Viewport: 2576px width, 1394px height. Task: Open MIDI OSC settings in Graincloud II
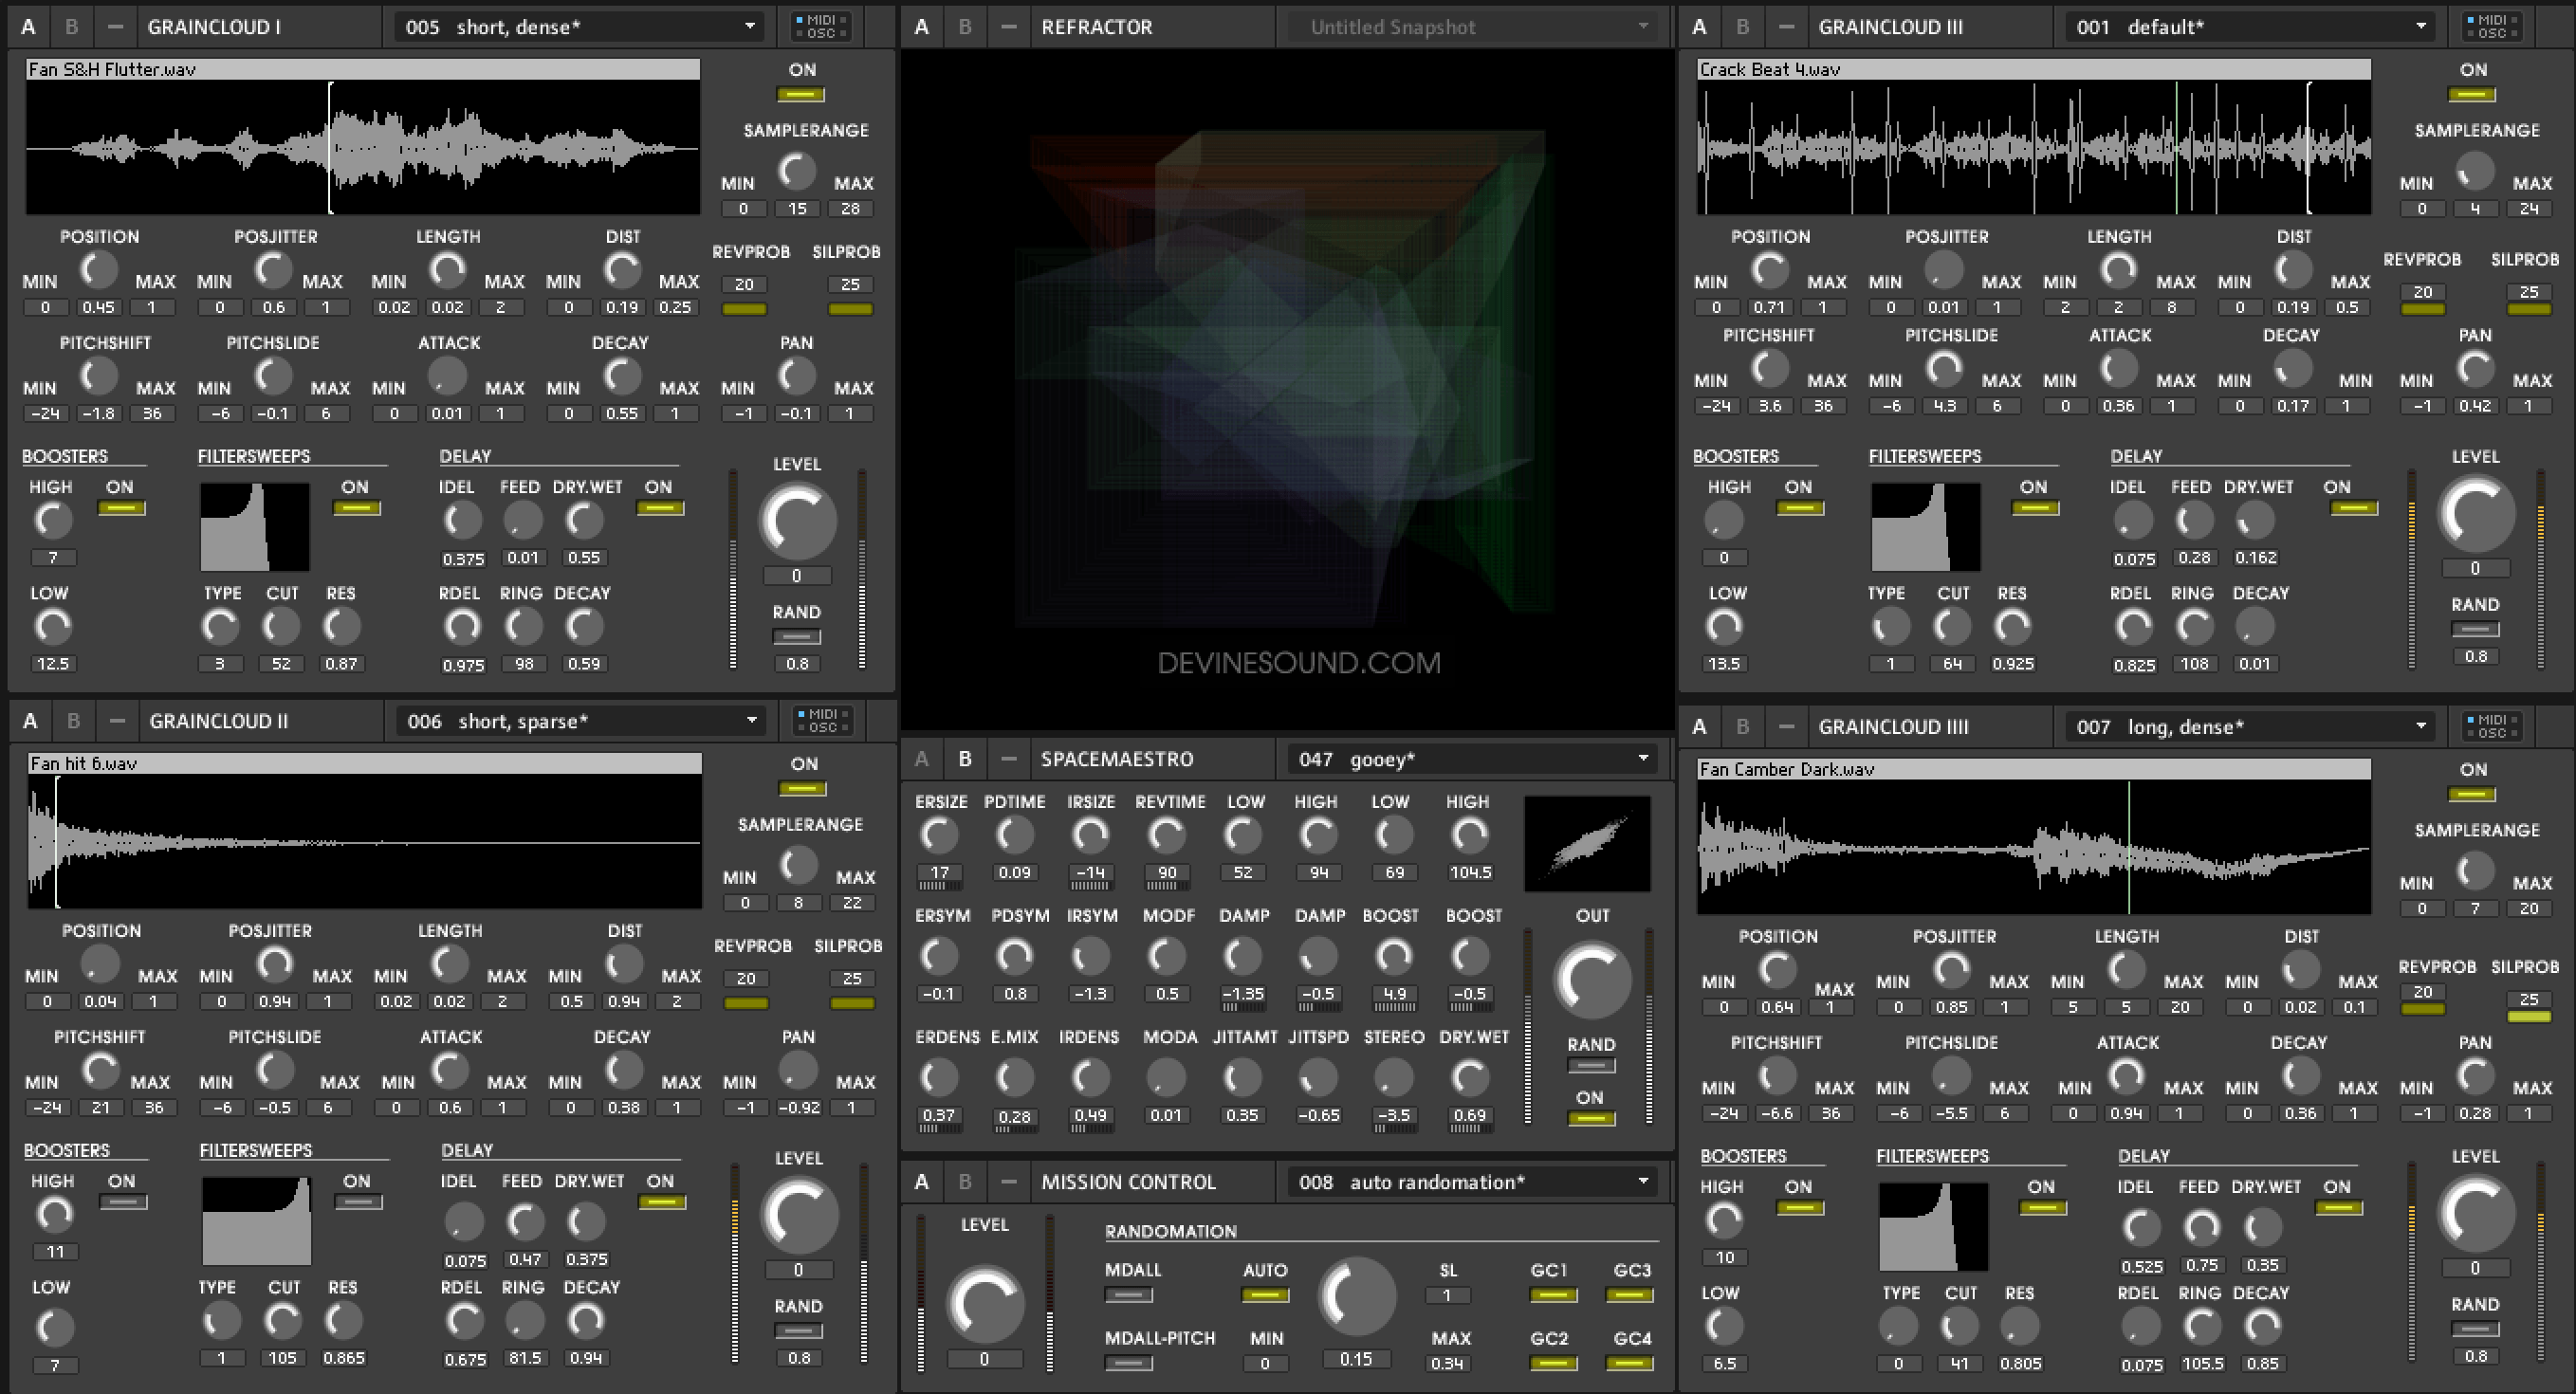pos(823,721)
